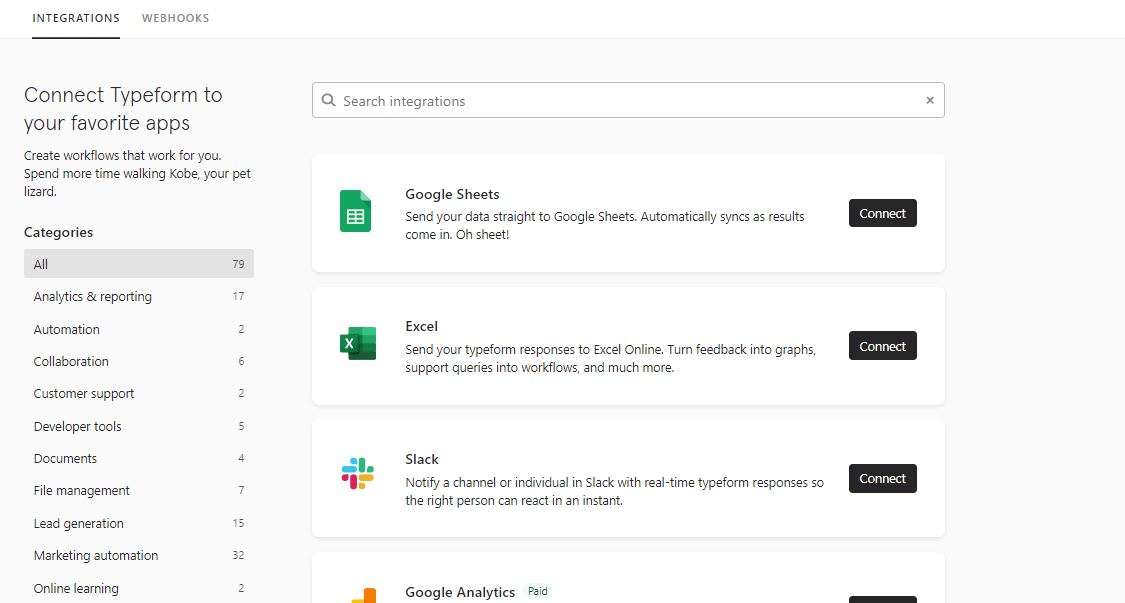Click the Slack integration title
Image resolution: width=1125 pixels, height=603 pixels.
click(x=422, y=459)
